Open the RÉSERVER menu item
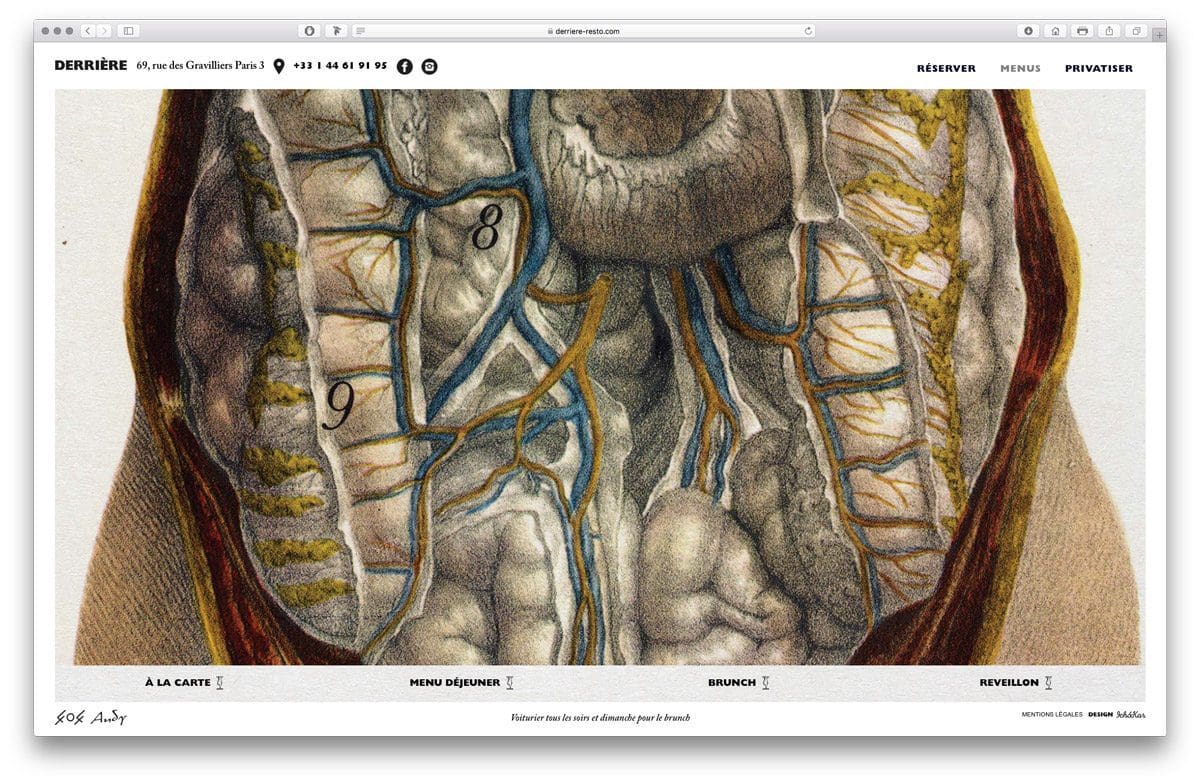 946,68
